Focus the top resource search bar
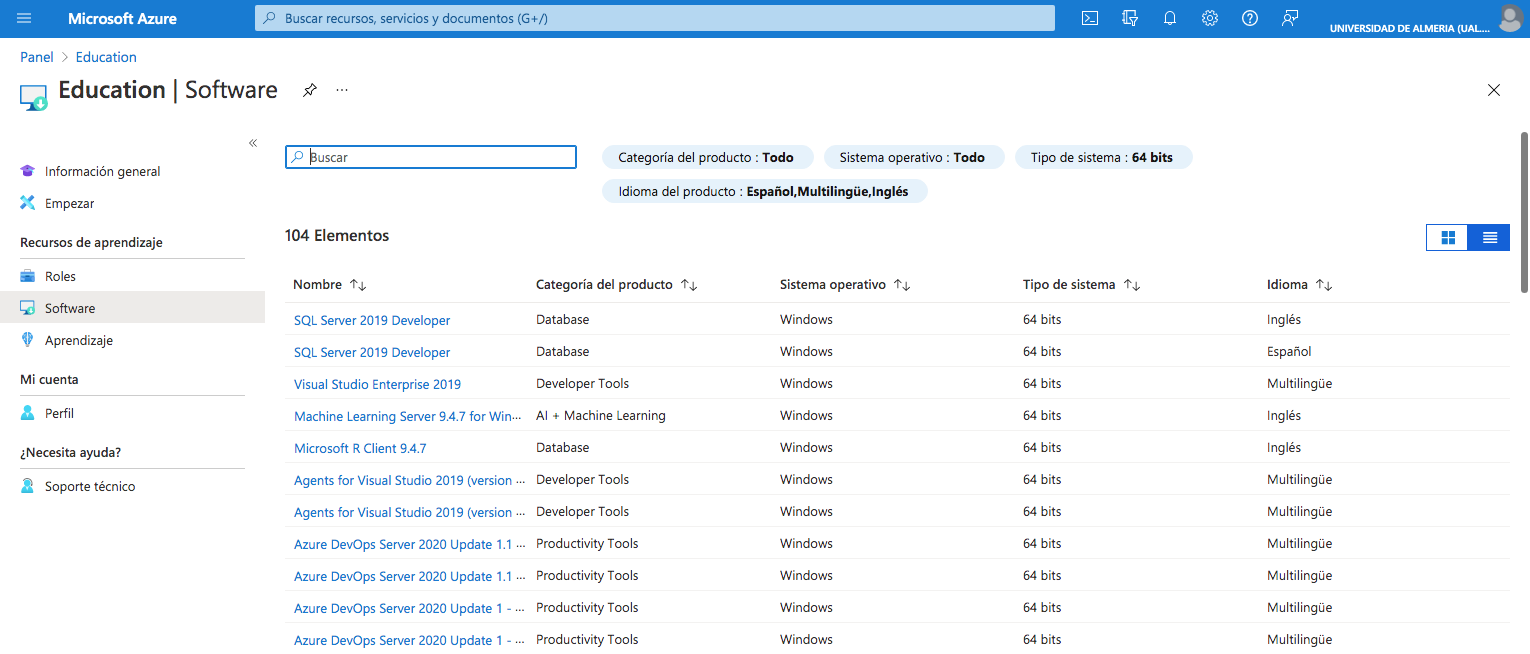The image size is (1530, 654). click(x=655, y=18)
